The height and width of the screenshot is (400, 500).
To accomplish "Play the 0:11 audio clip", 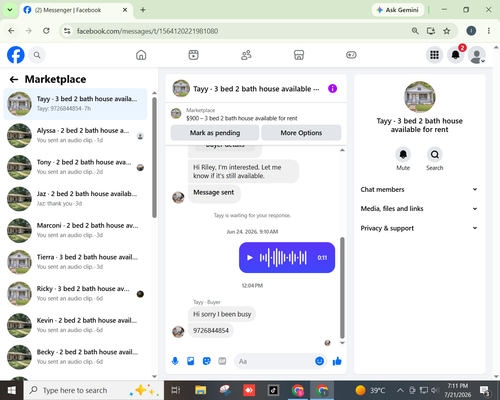I will pos(250,257).
